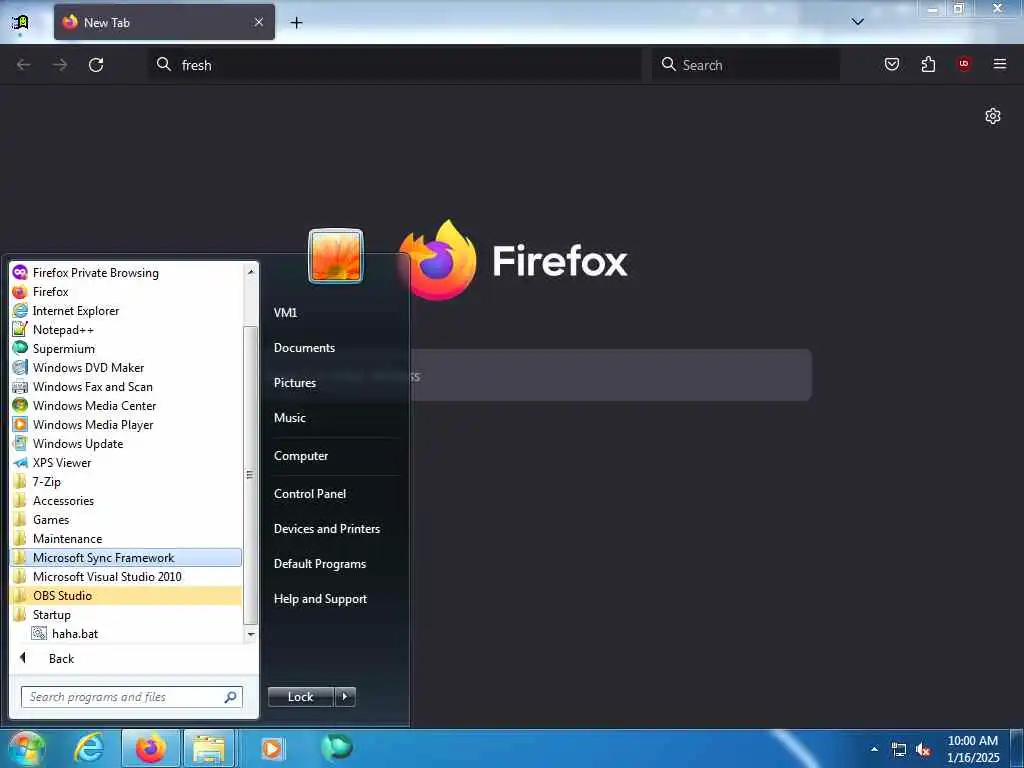The height and width of the screenshot is (768, 1024).
Task: Open XPS Viewer
Action: (x=127, y=462)
